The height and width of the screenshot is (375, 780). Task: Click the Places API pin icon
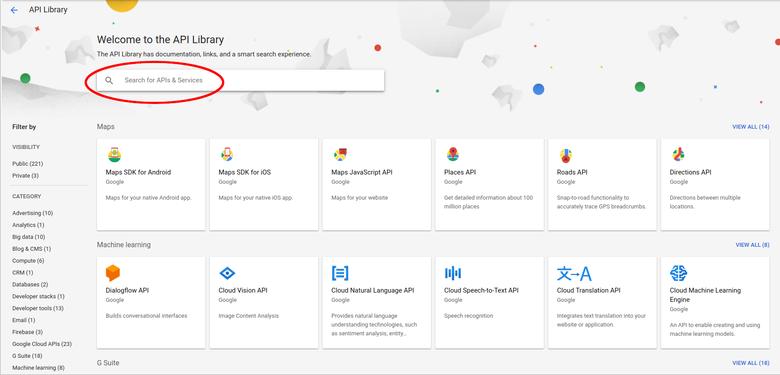coord(452,155)
